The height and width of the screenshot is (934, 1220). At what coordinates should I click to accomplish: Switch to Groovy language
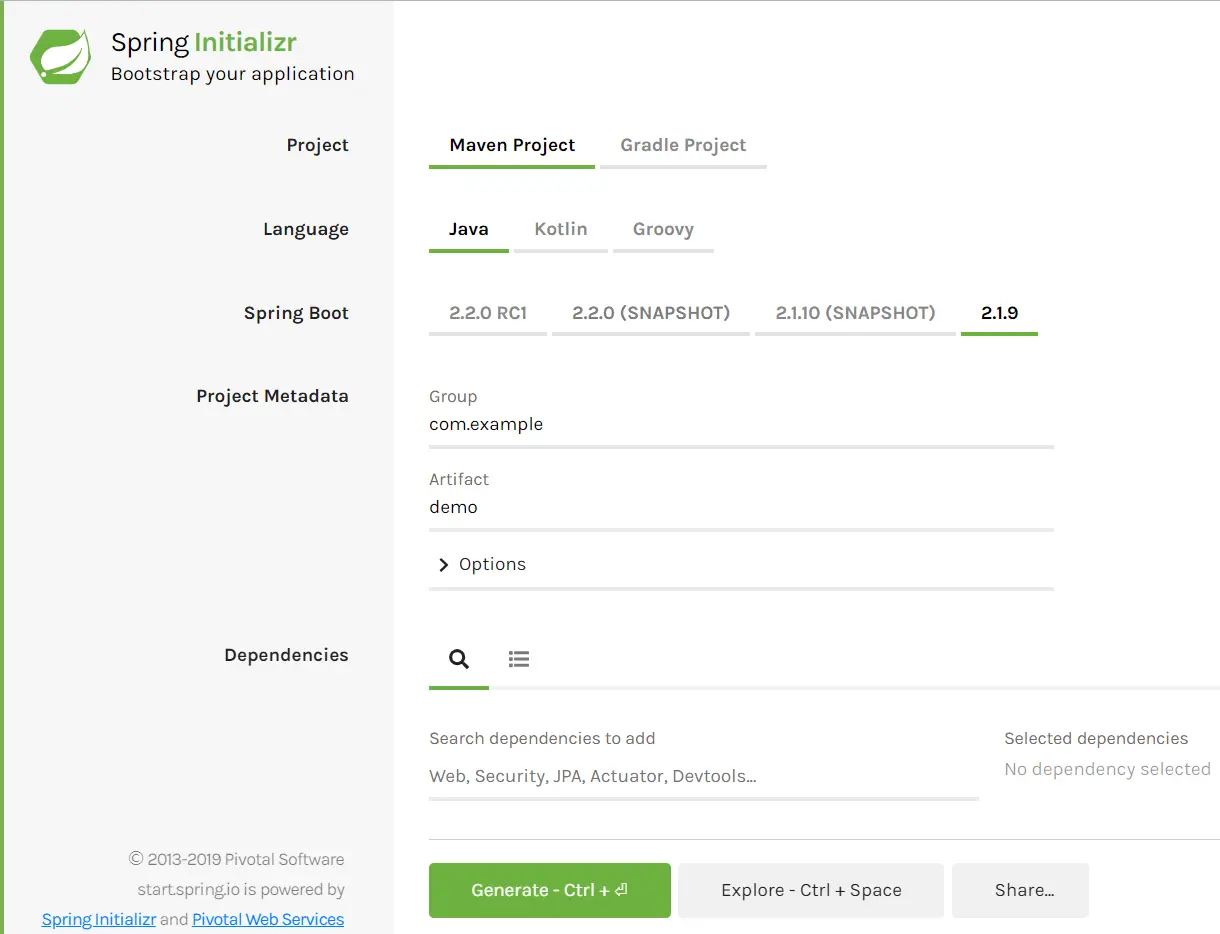(663, 229)
